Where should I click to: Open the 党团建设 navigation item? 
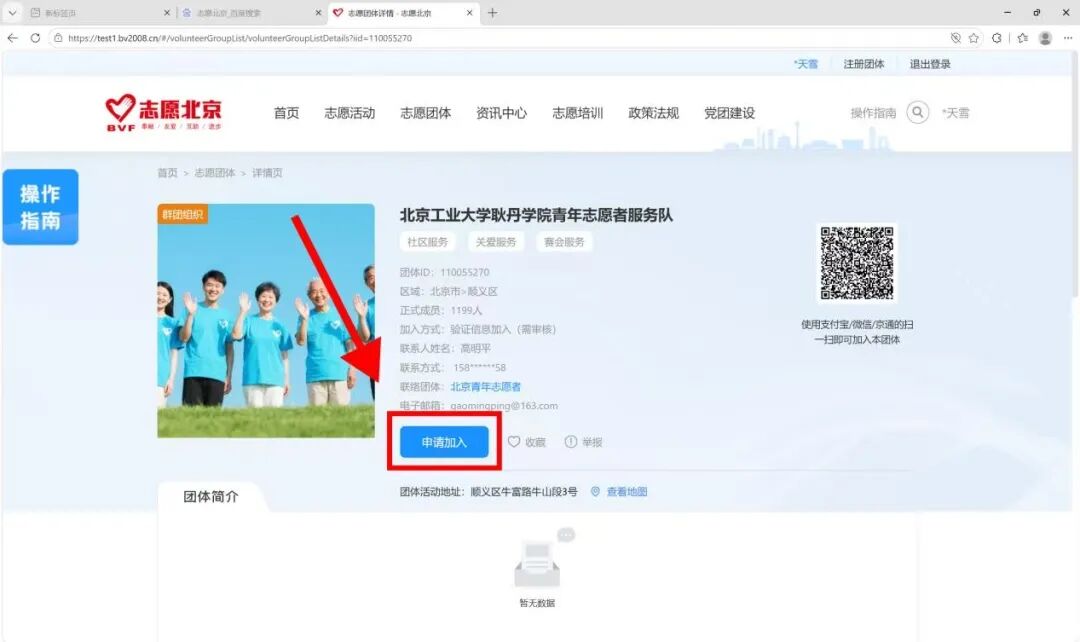(729, 113)
